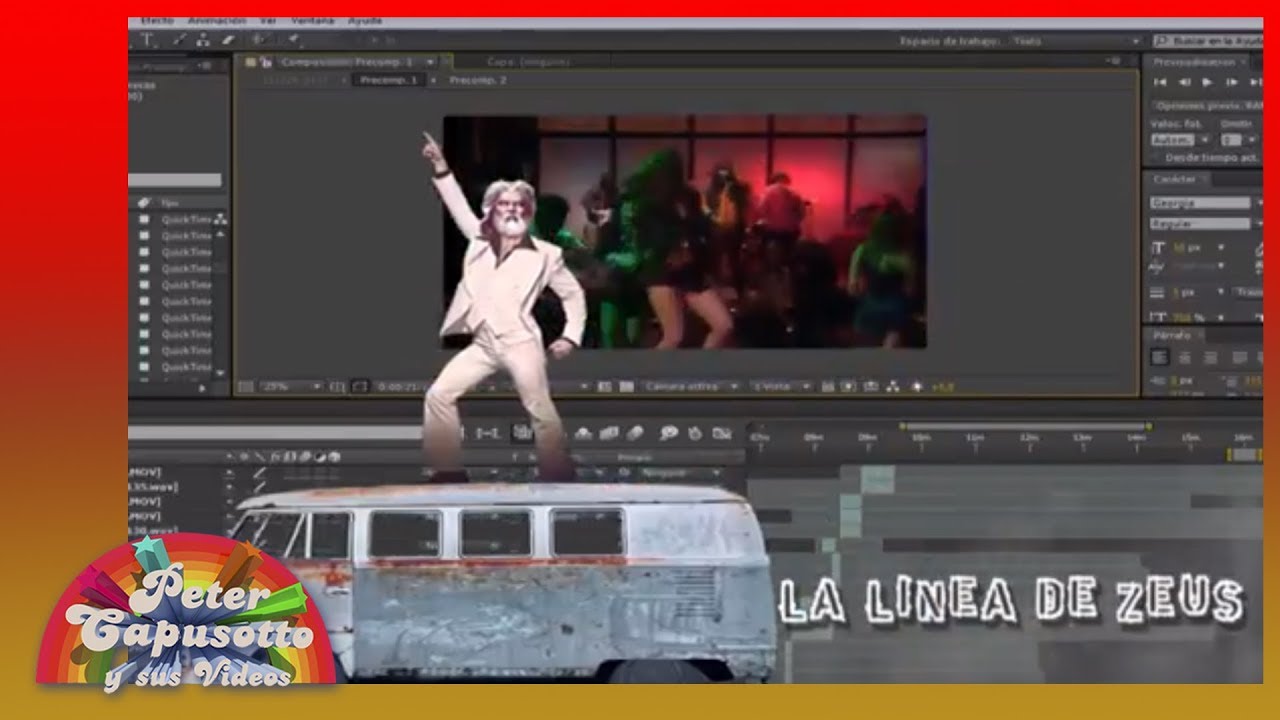Toggle the shy layers icon in timeline

coord(584,433)
